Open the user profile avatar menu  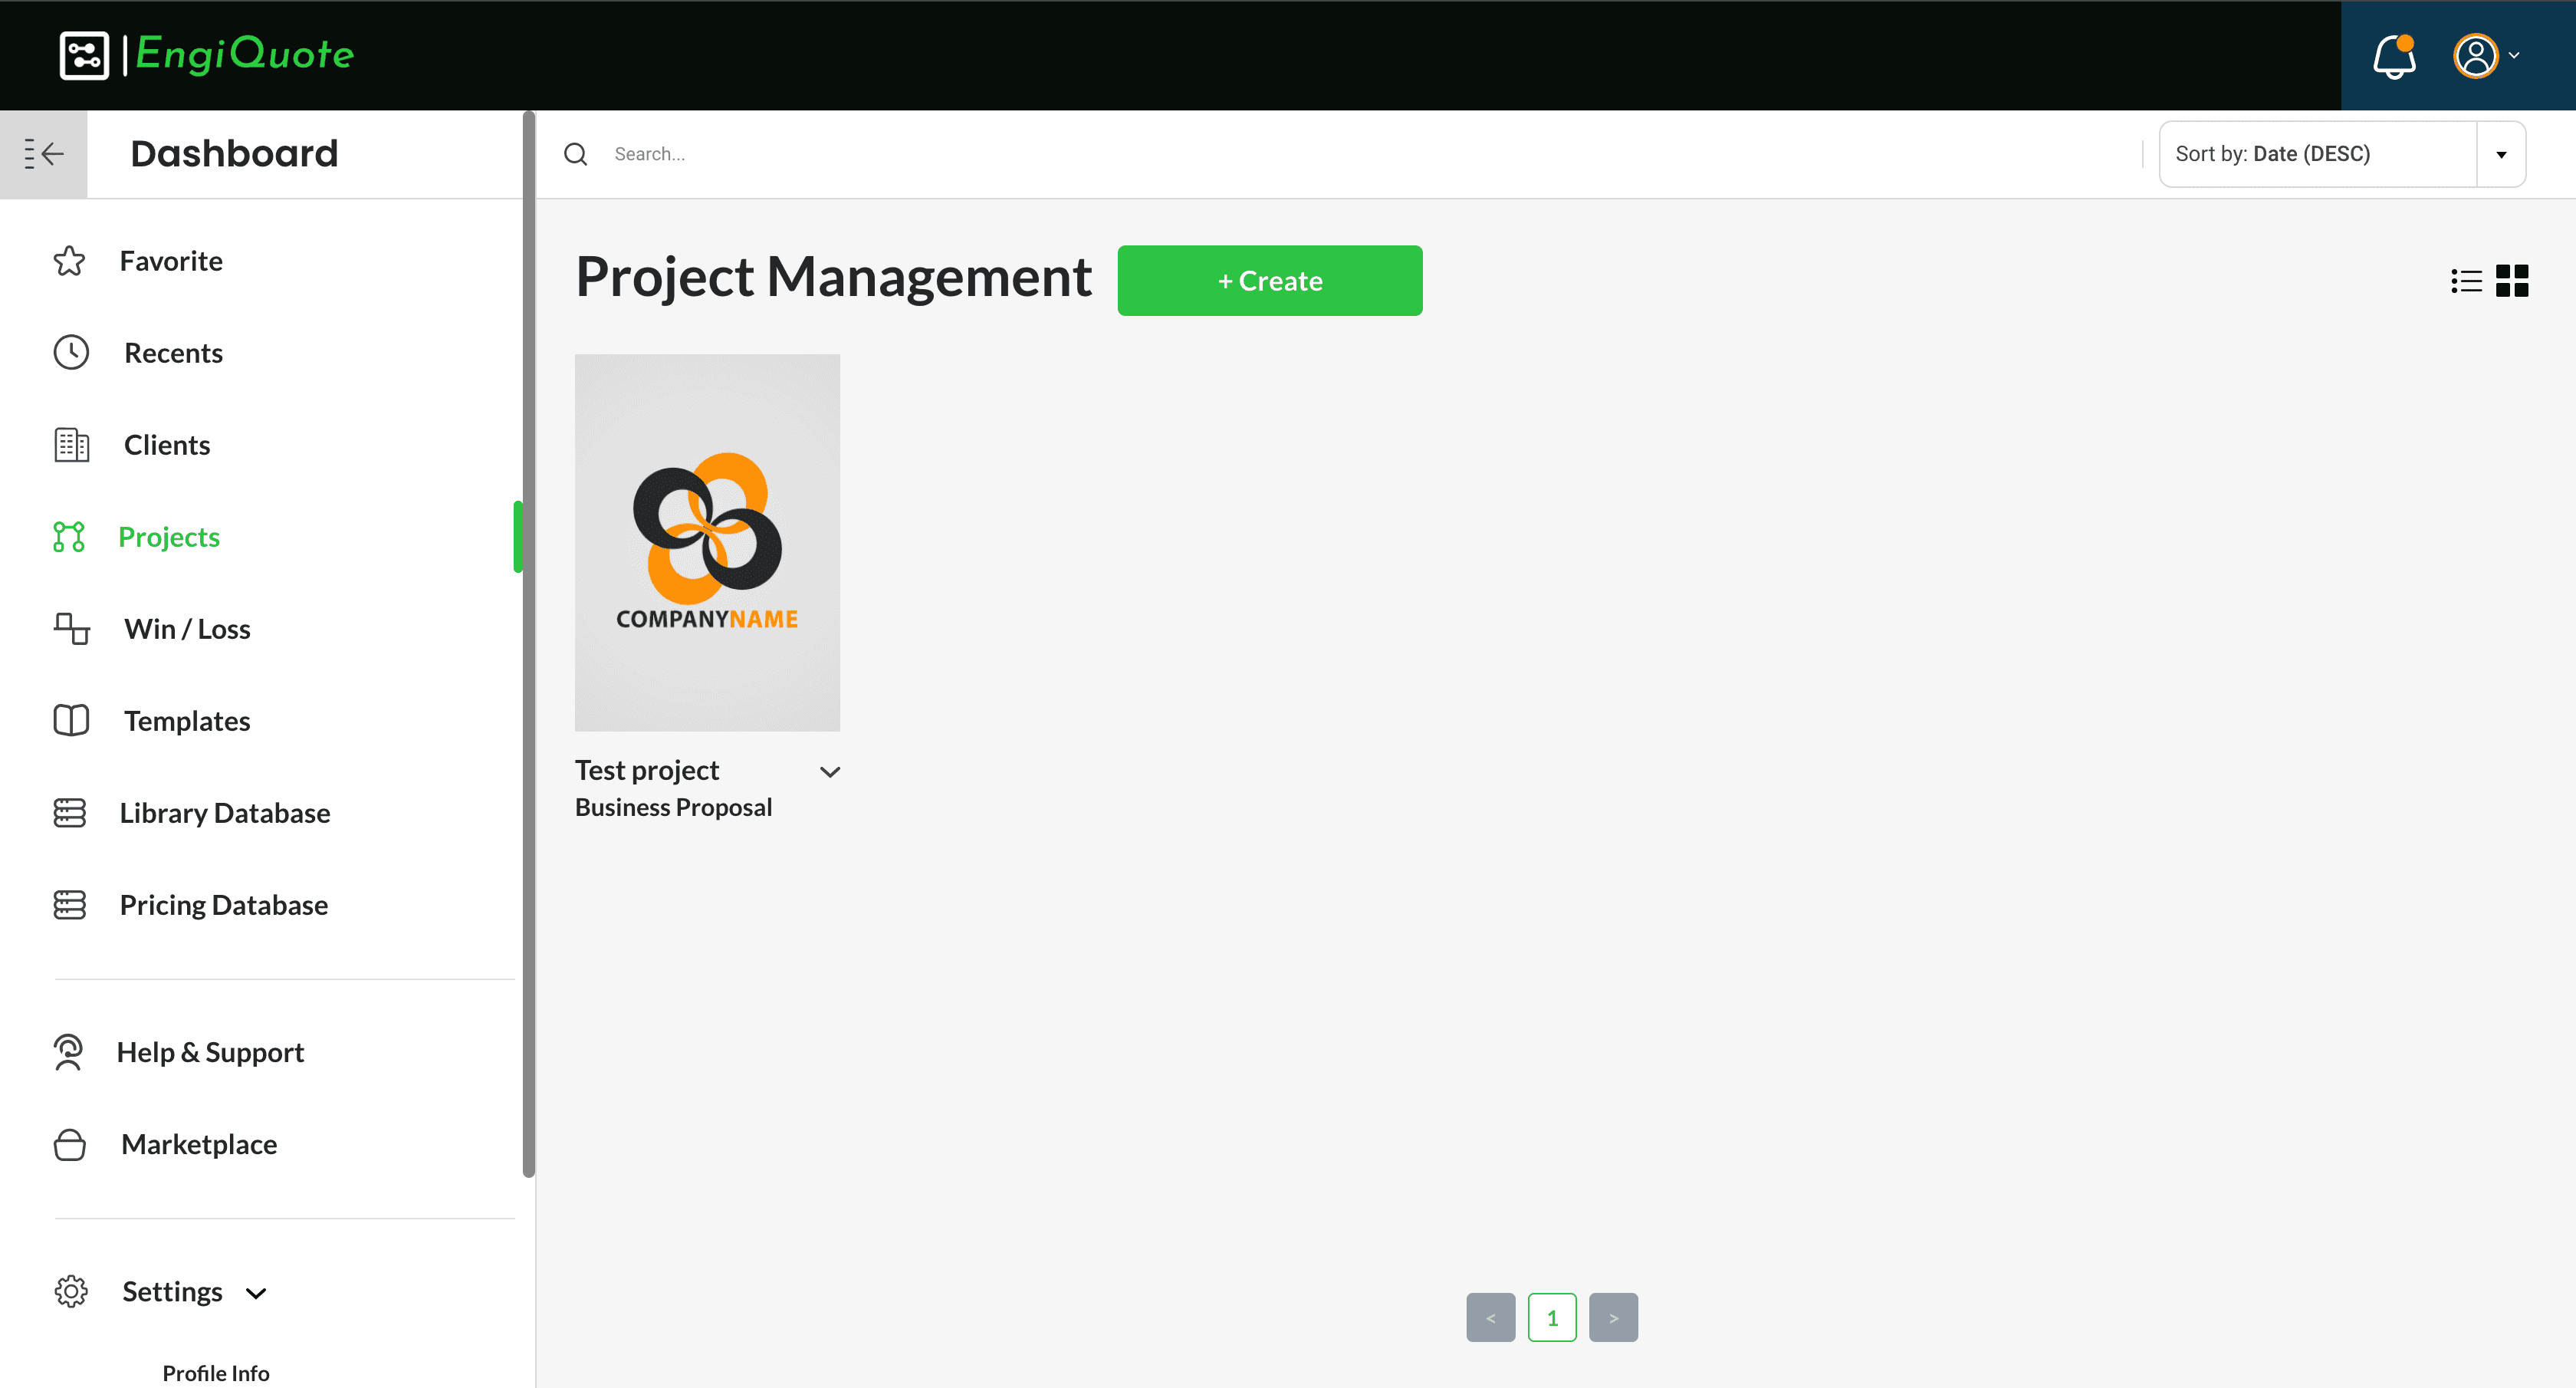click(2477, 56)
